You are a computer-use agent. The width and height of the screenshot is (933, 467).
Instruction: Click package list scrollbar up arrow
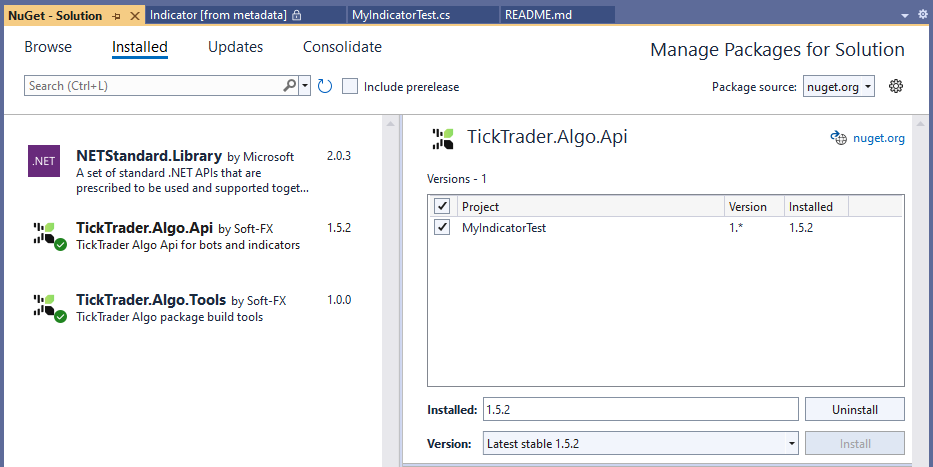390,123
